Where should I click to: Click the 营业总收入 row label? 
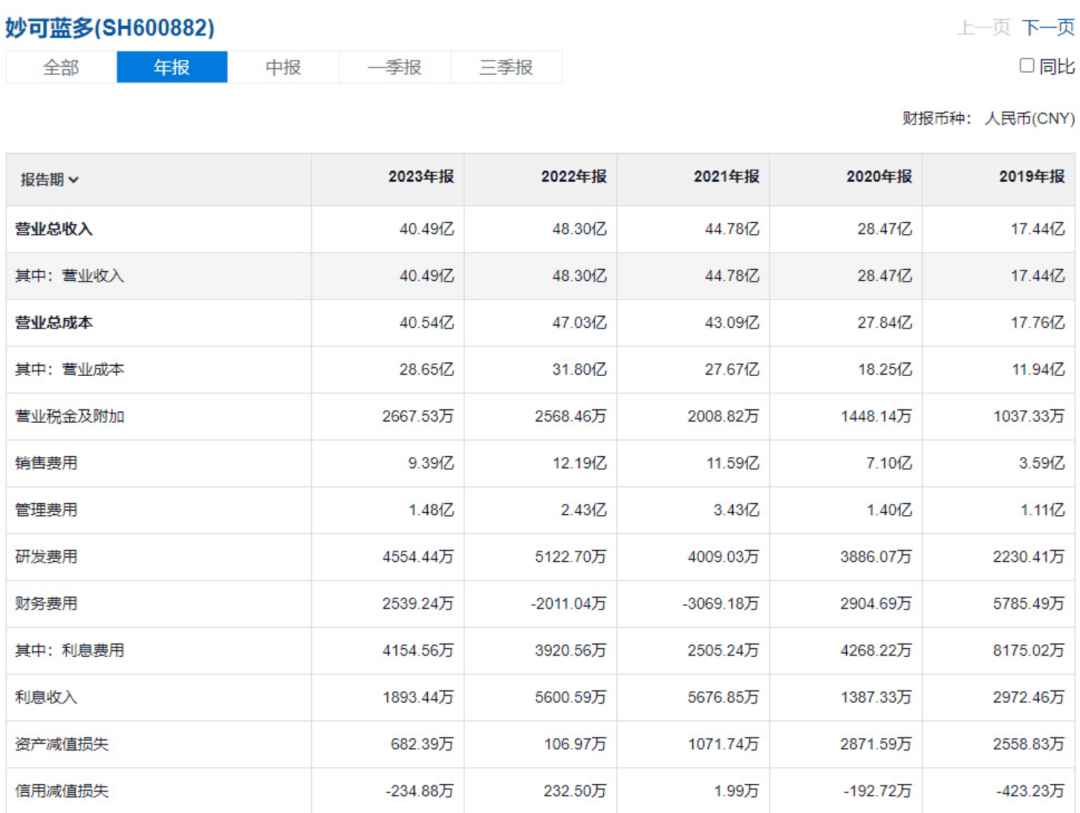[x=54, y=229]
